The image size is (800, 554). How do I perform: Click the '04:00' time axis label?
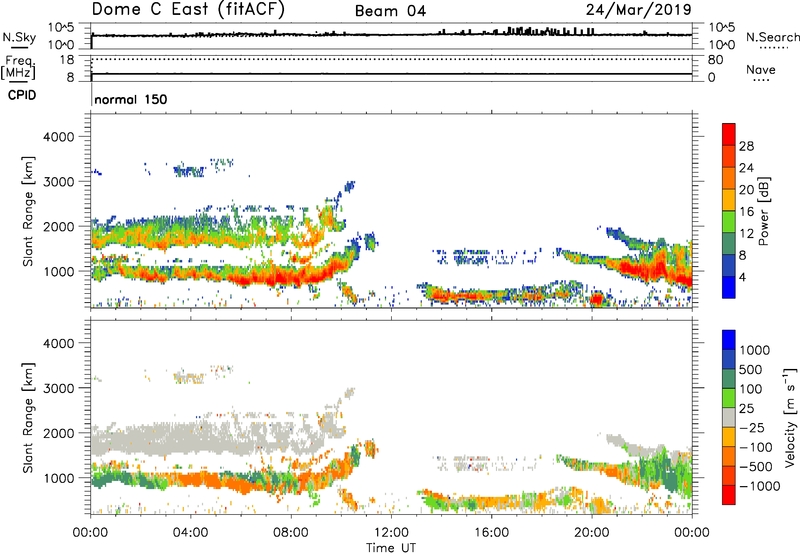[191, 533]
